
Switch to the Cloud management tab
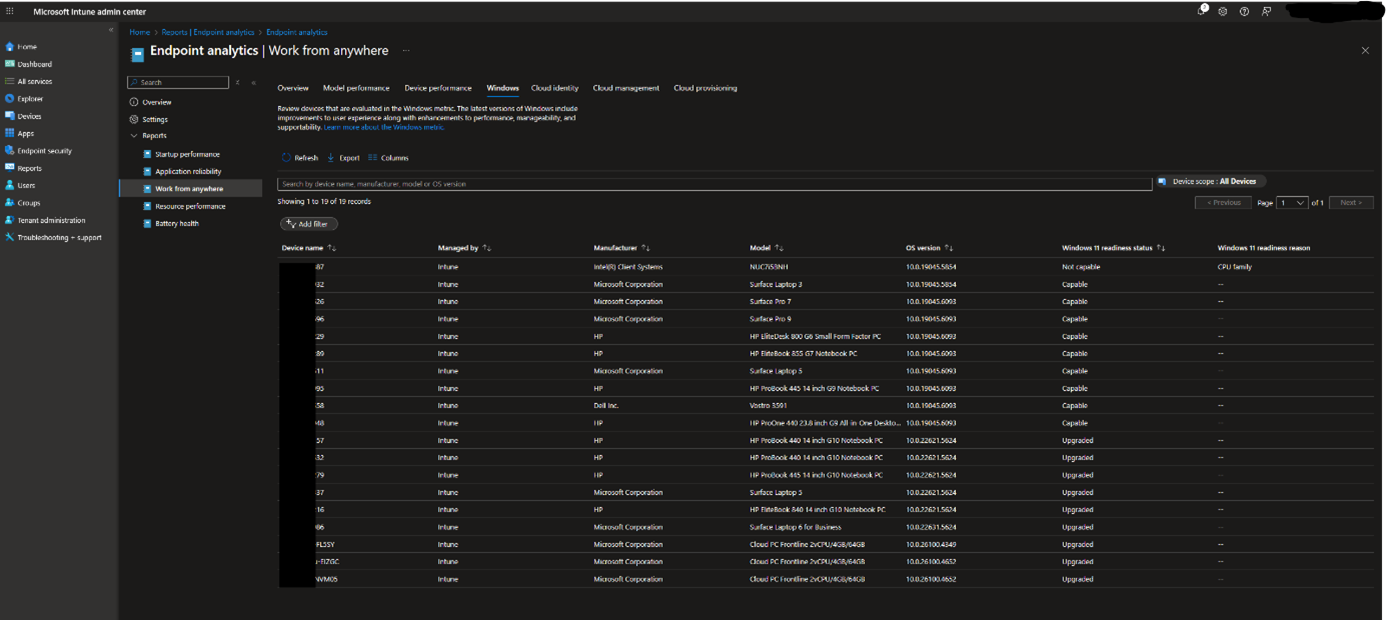[626, 88]
